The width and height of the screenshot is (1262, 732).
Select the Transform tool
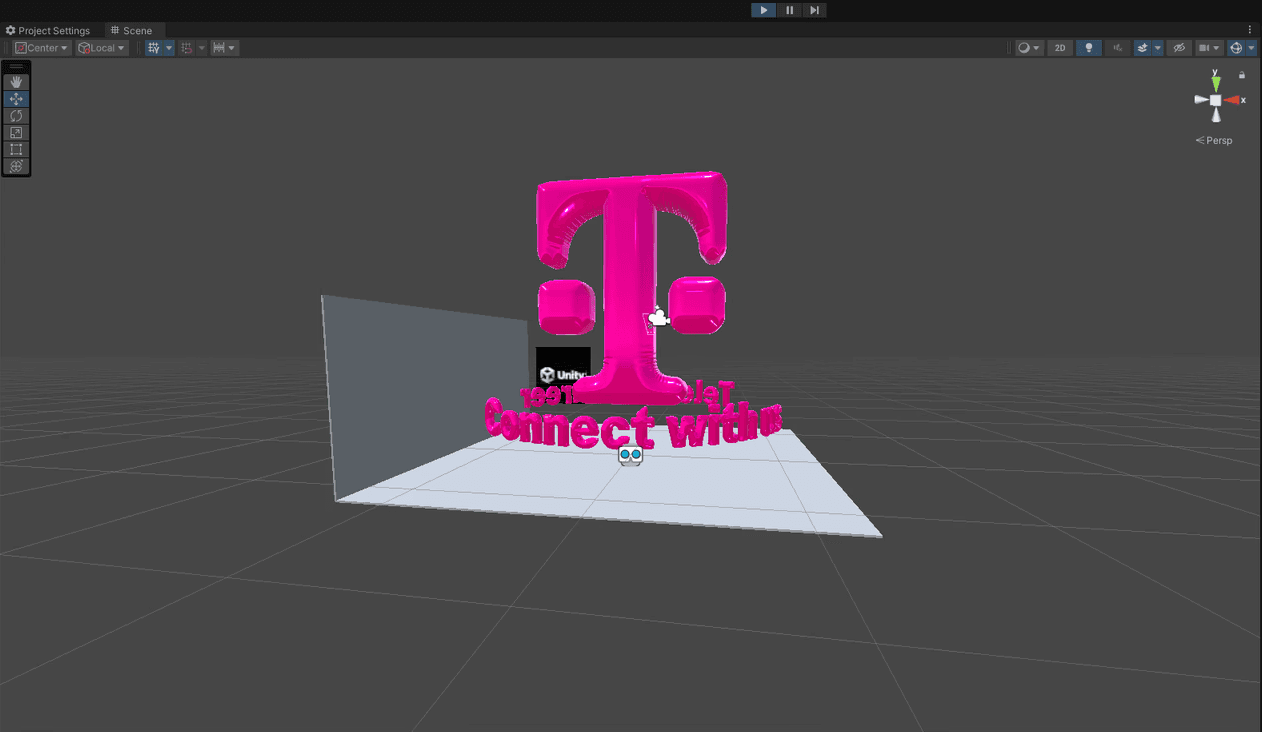[x=16, y=166]
